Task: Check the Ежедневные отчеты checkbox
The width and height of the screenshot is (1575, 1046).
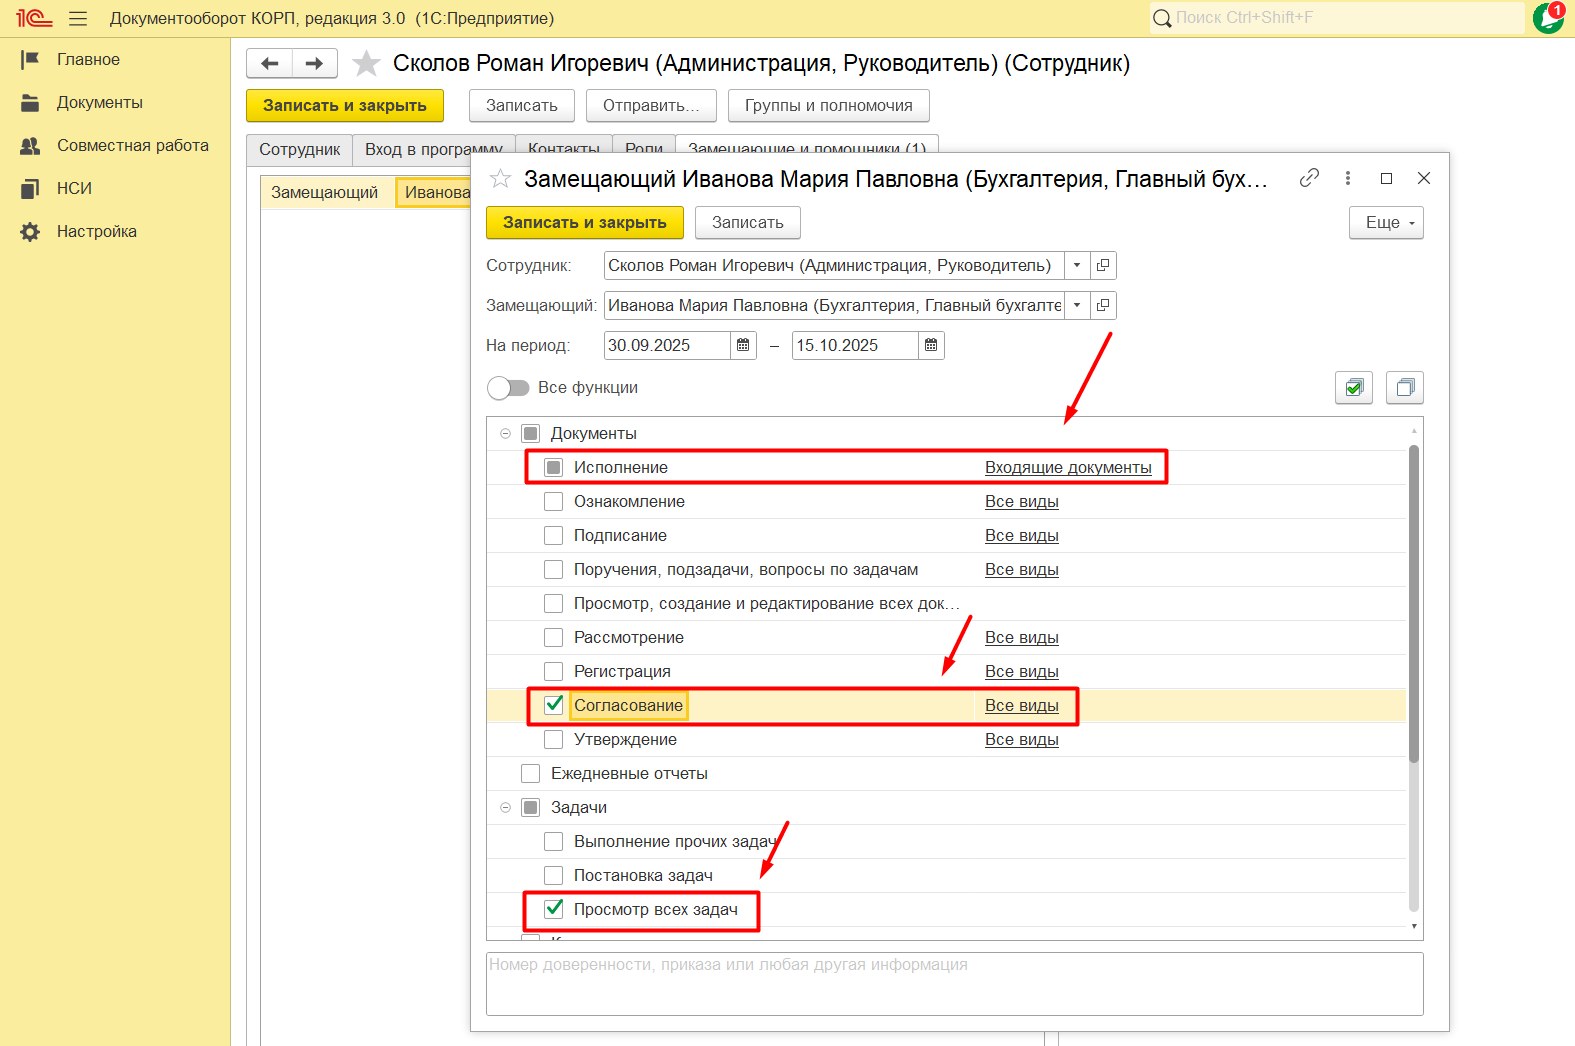Action: pyautogui.click(x=531, y=773)
